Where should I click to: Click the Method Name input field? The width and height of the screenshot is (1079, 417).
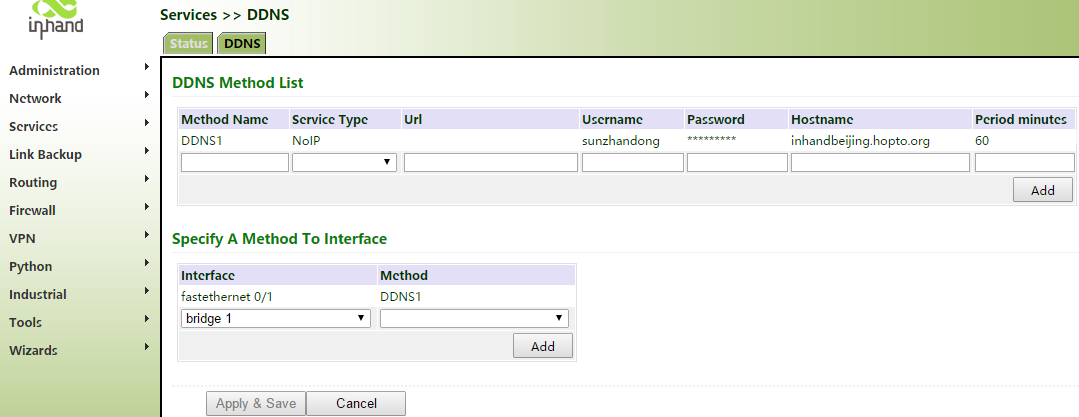[x=234, y=162]
